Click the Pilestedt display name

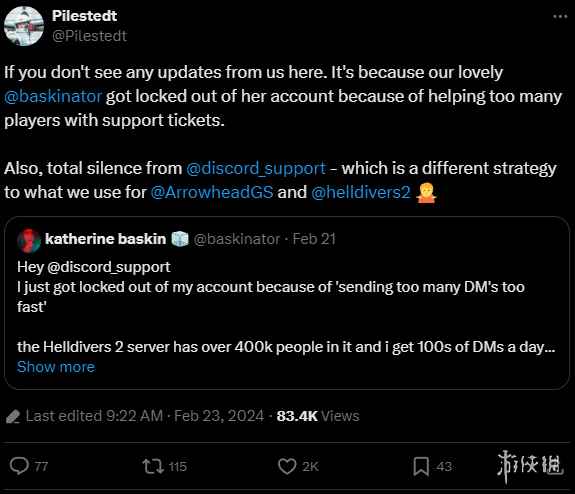click(84, 16)
